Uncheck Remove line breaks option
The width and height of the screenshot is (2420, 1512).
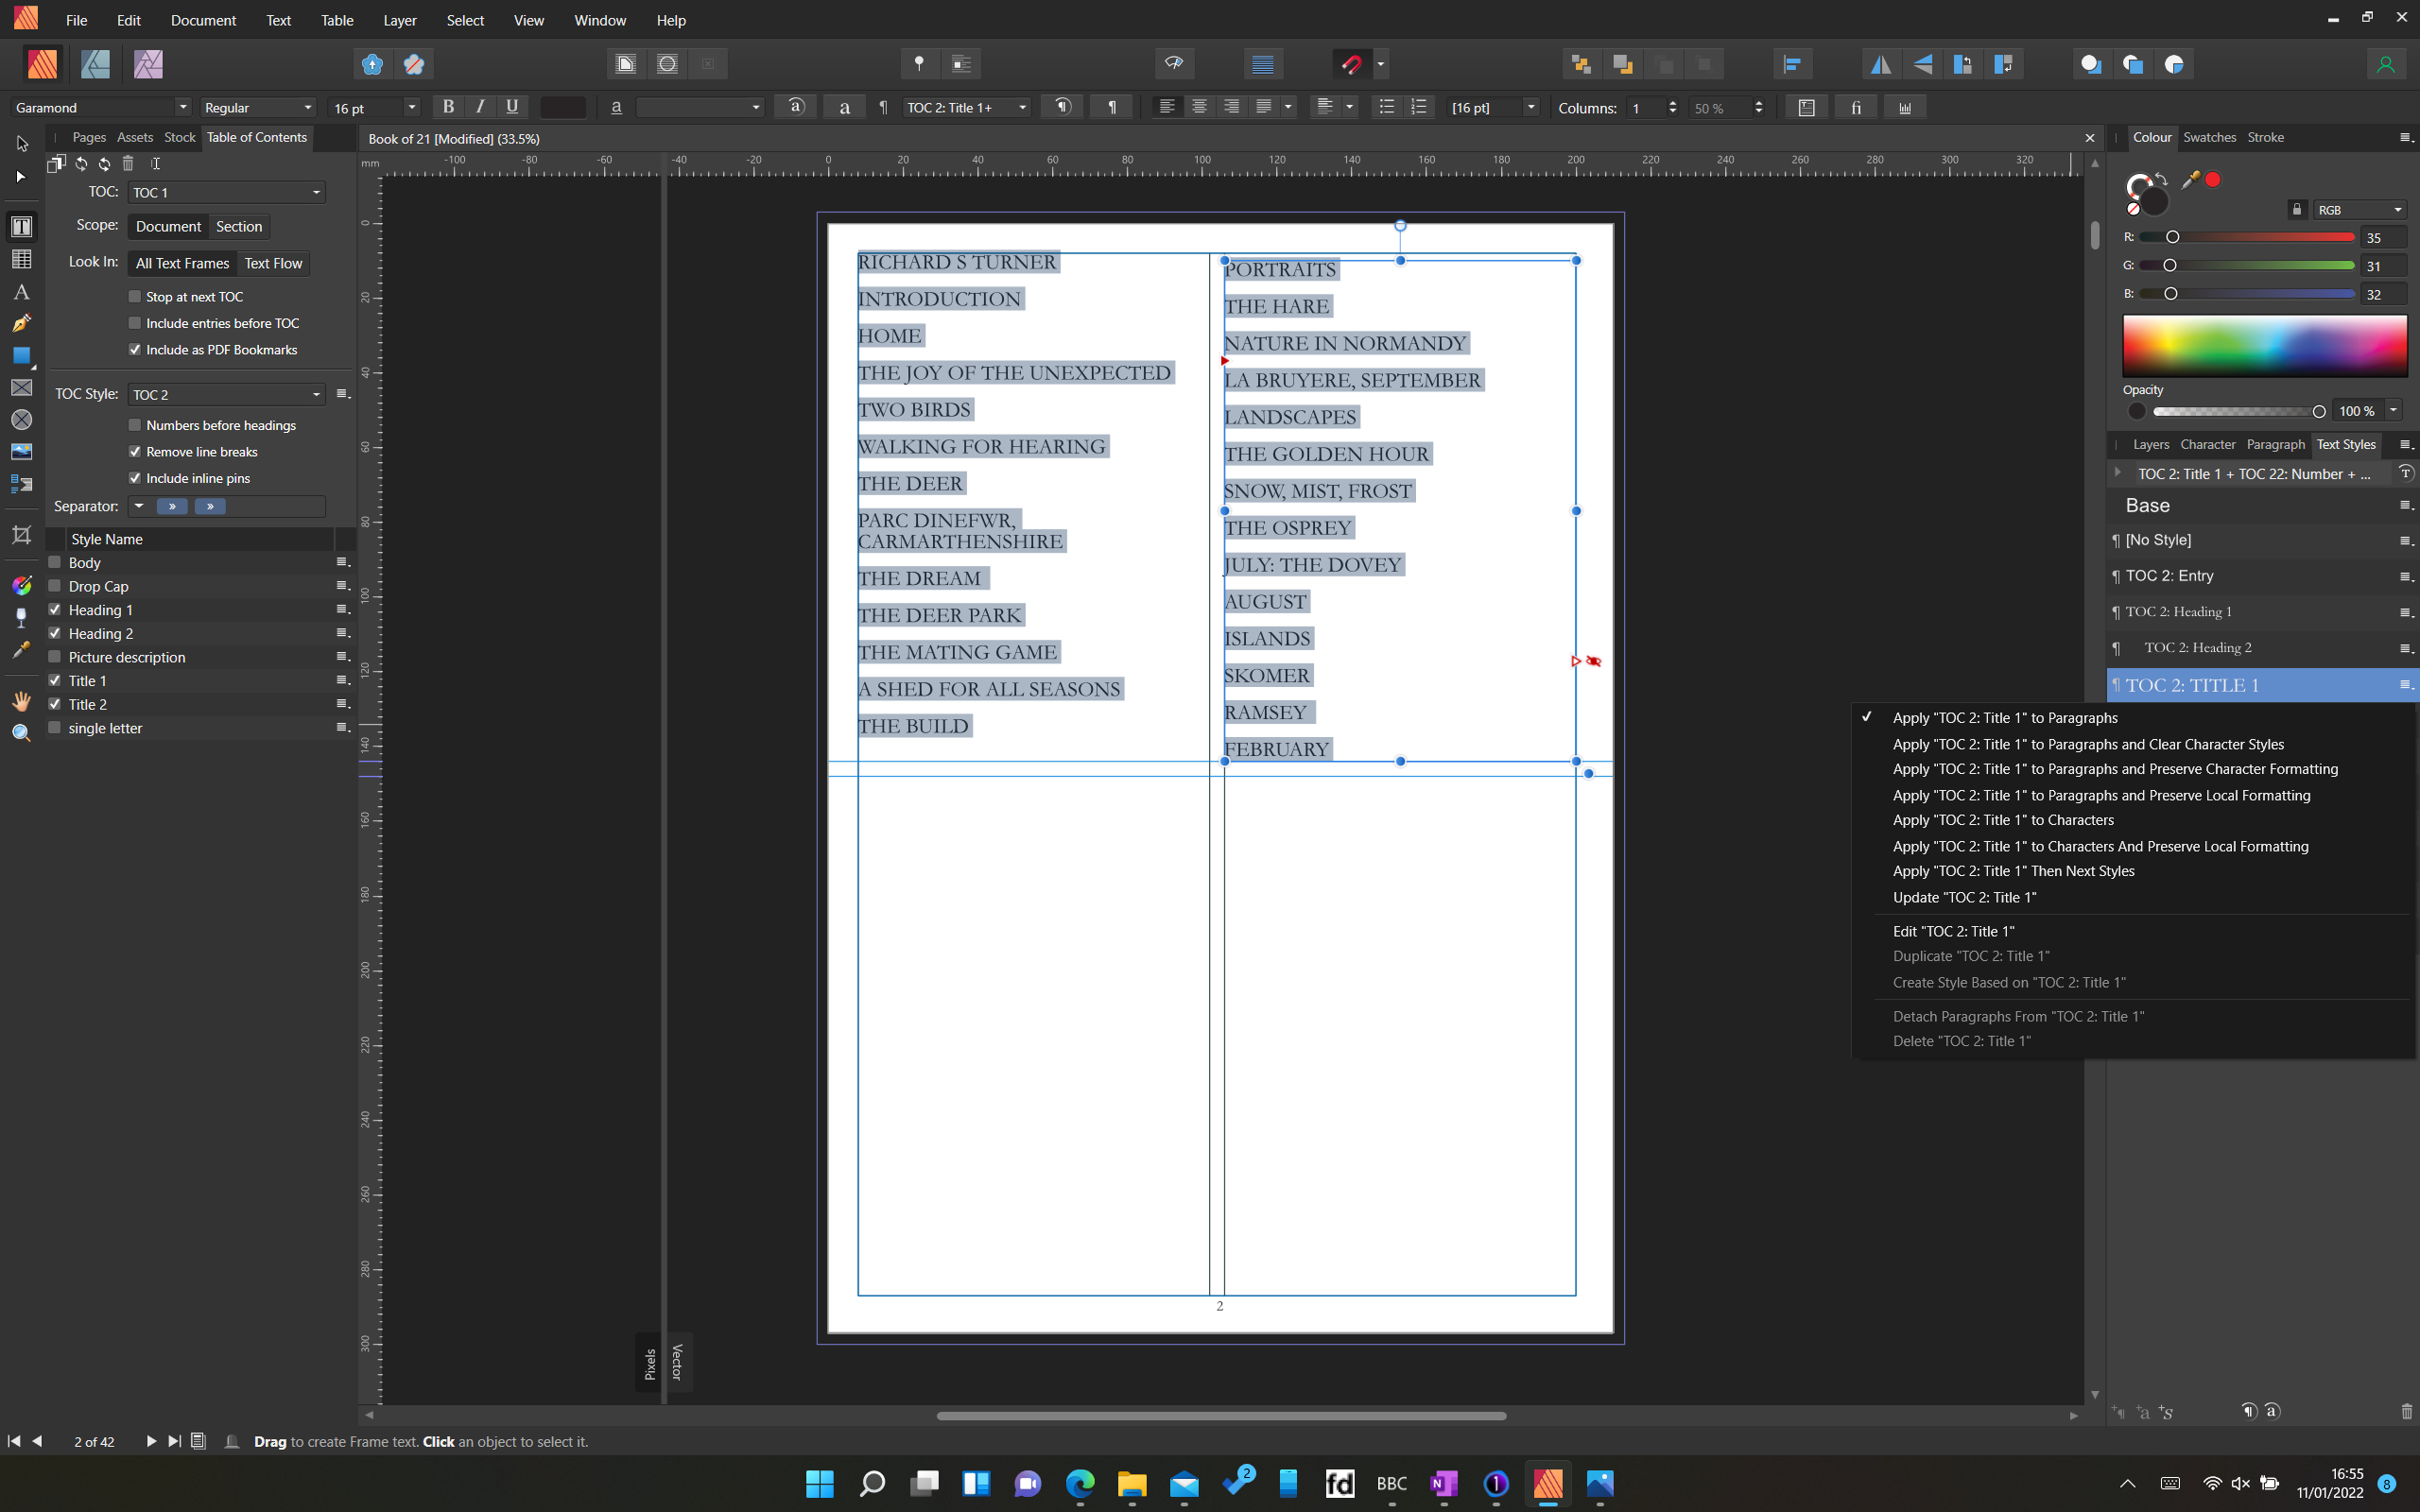(136, 451)
